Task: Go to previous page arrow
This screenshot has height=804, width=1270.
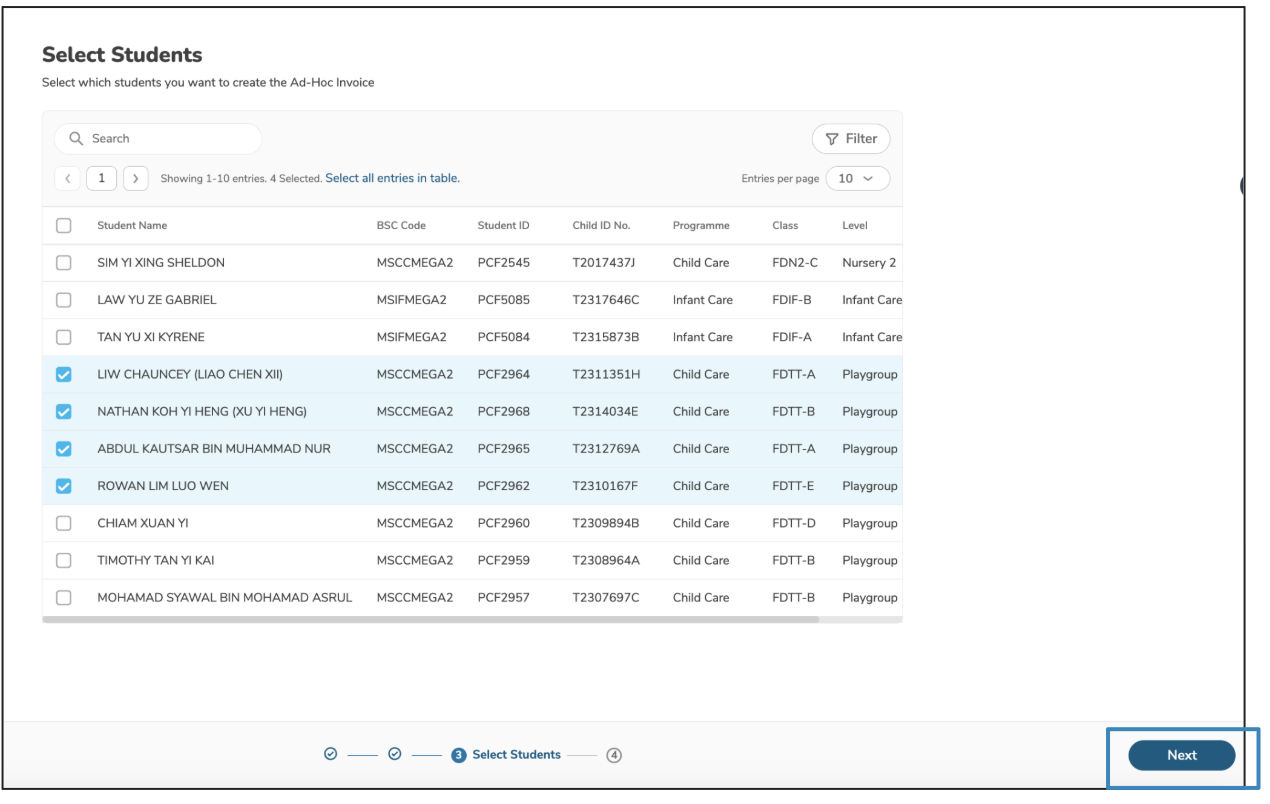Action: [68, 179]
